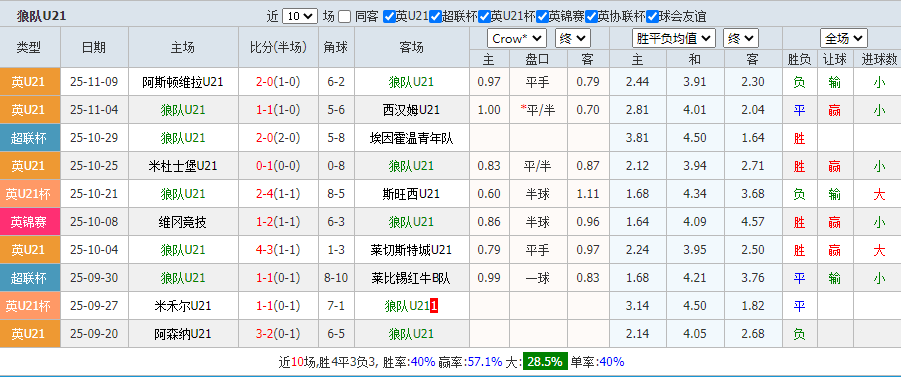This screenshot has width=901, height=377.
Task: Open the 终 dropdown next to Crow*
Action: coord(572,39)
